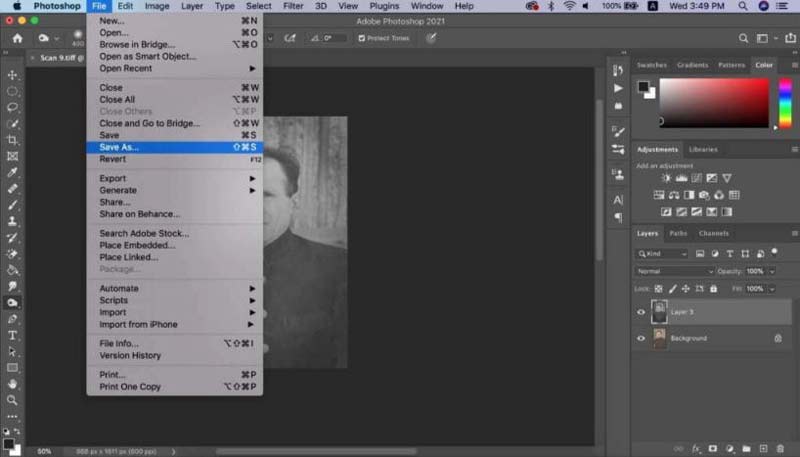Viewport: 800px width, 457px height.
Task: Click the Home icon in options bar
Action: click(17, 38)
